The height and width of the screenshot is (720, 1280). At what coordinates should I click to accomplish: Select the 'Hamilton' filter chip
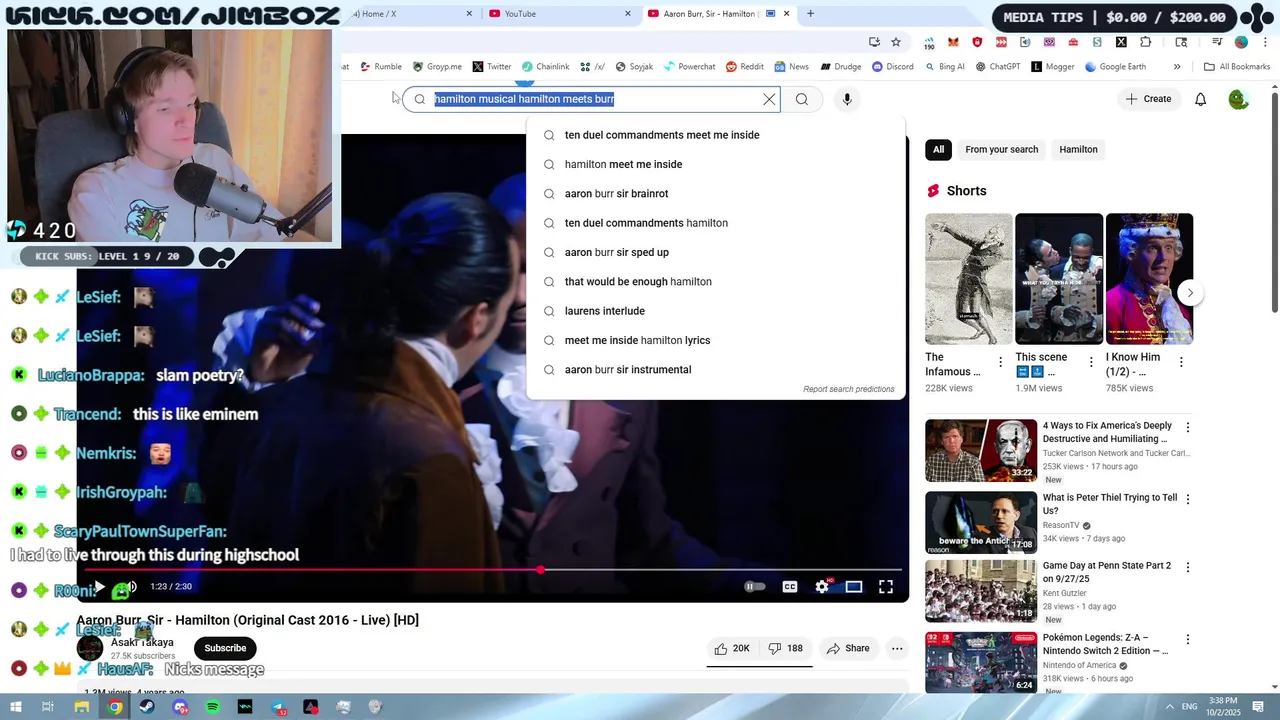(1078, 150)
